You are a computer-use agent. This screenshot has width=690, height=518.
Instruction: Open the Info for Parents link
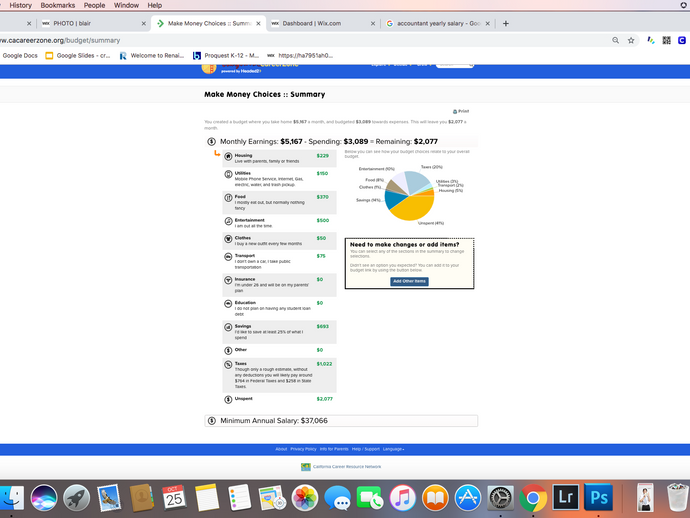[334, 449]
